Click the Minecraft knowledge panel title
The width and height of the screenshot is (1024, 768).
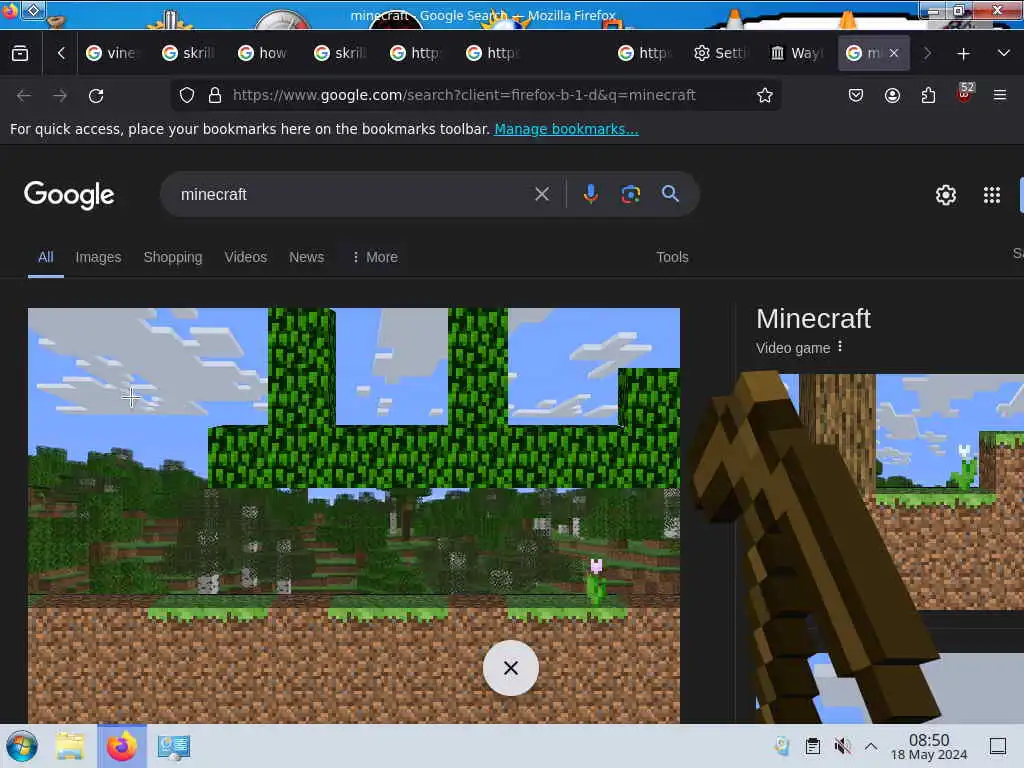click(813, 319)
